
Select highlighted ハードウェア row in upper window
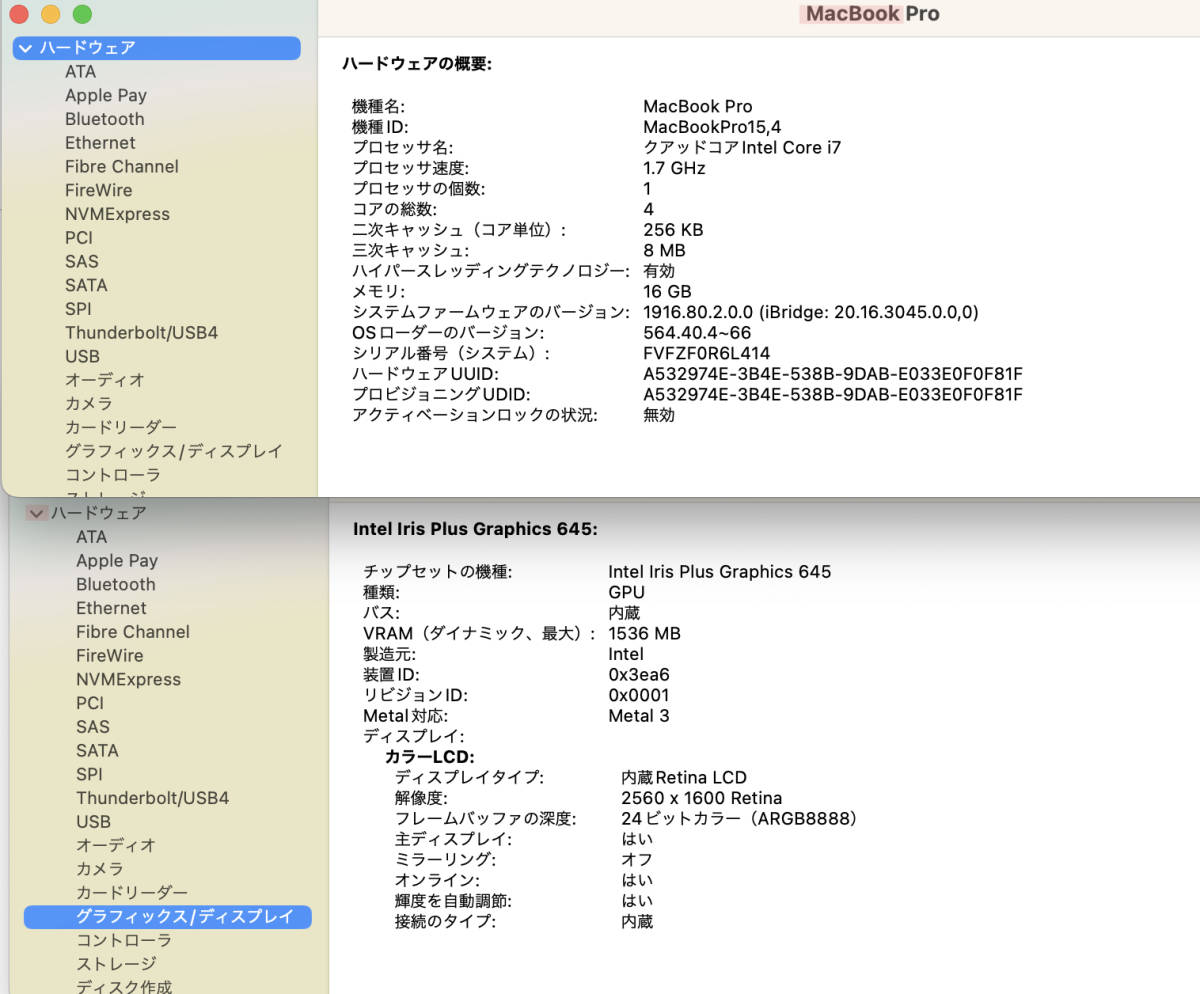click(156, 48)
